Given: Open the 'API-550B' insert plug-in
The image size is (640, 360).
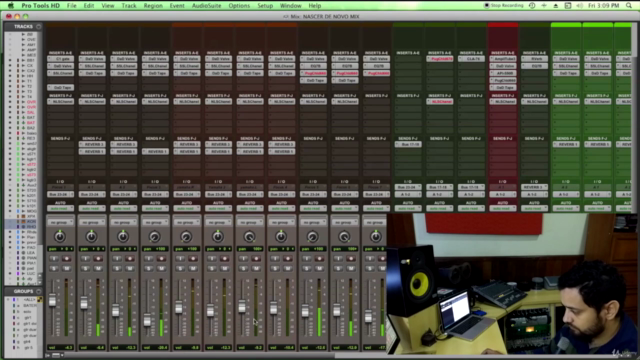Looking at the screenshot, I should click(503, 73).
